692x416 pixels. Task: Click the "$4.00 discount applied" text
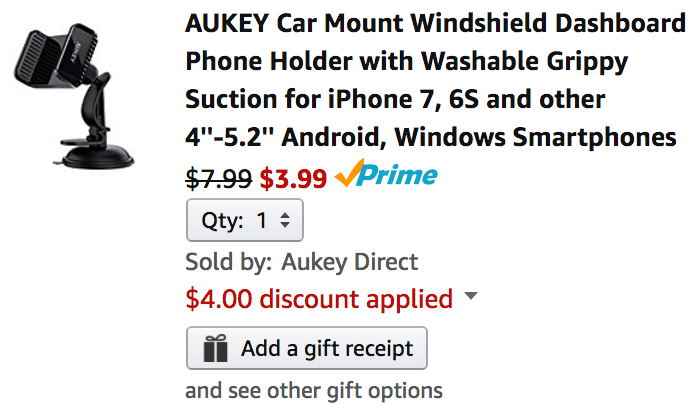point(319,298)
